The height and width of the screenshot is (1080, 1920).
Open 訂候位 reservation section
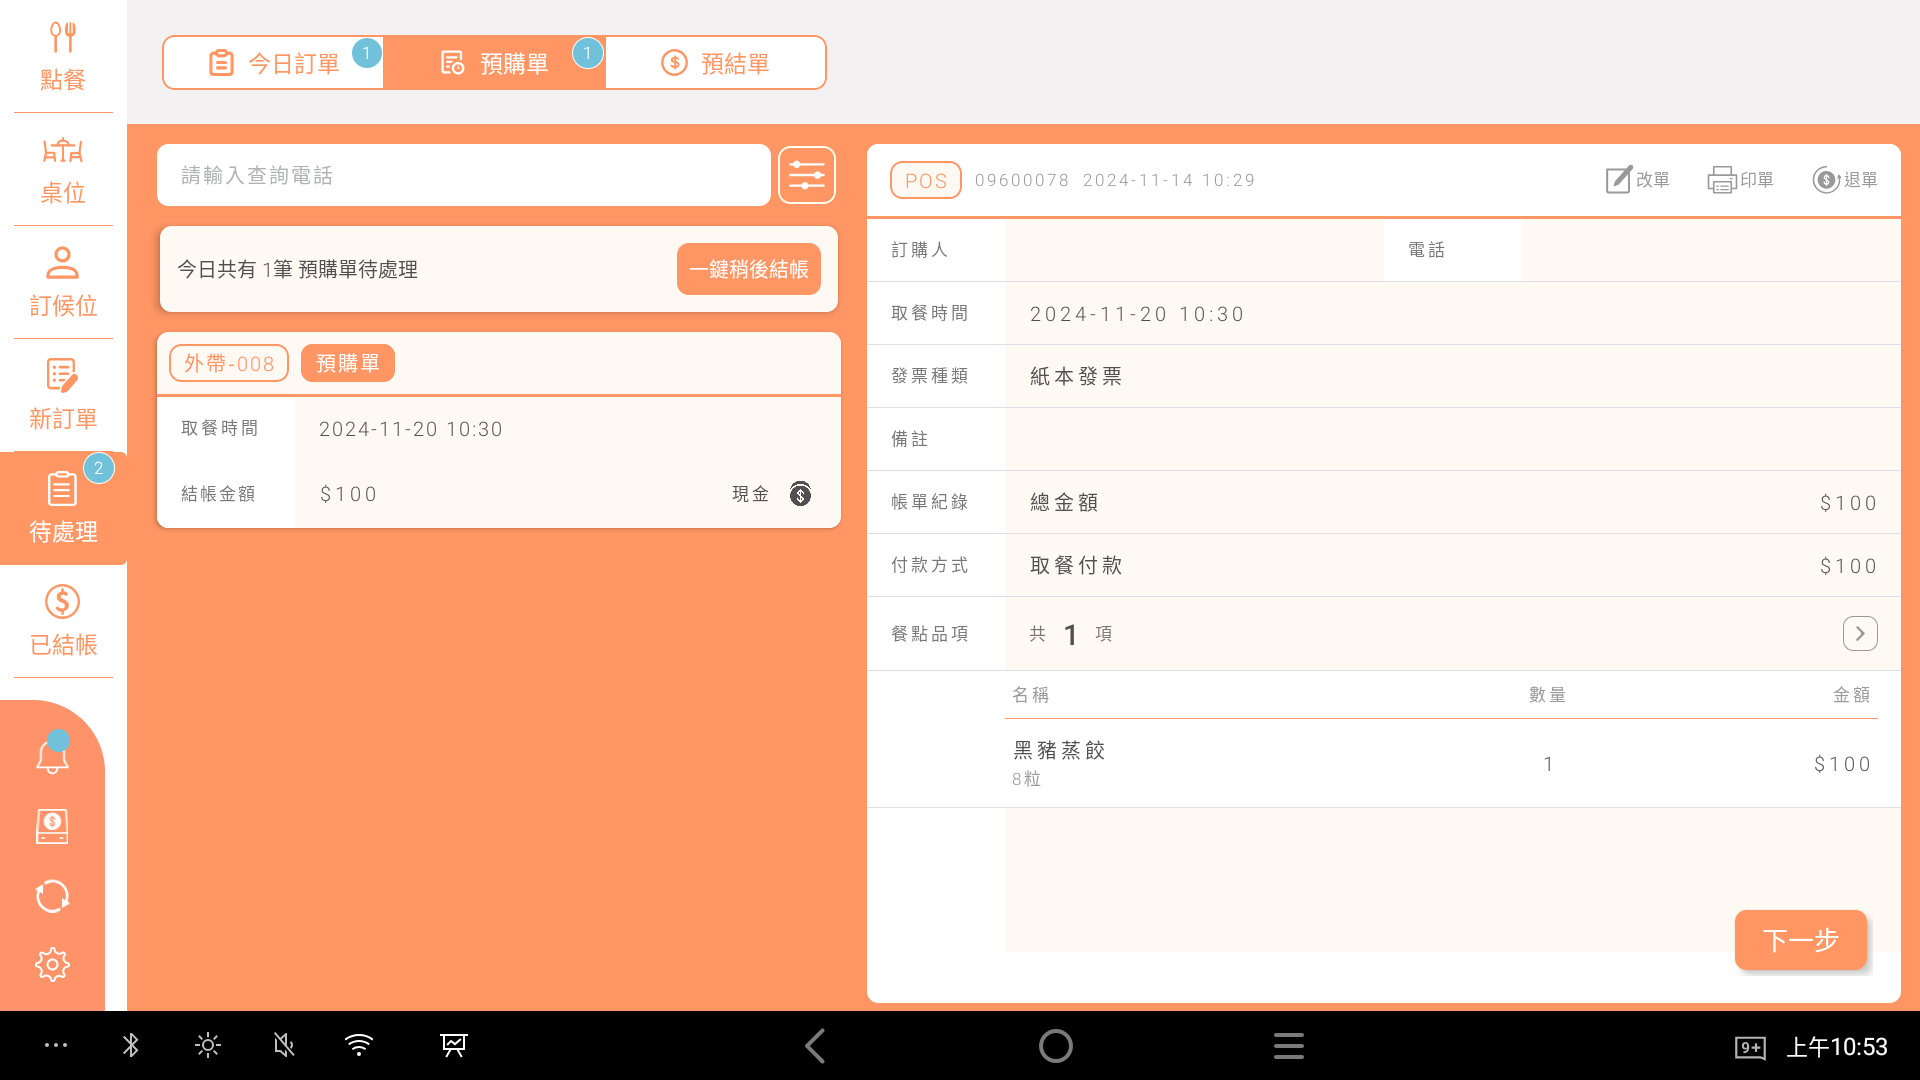62,282
